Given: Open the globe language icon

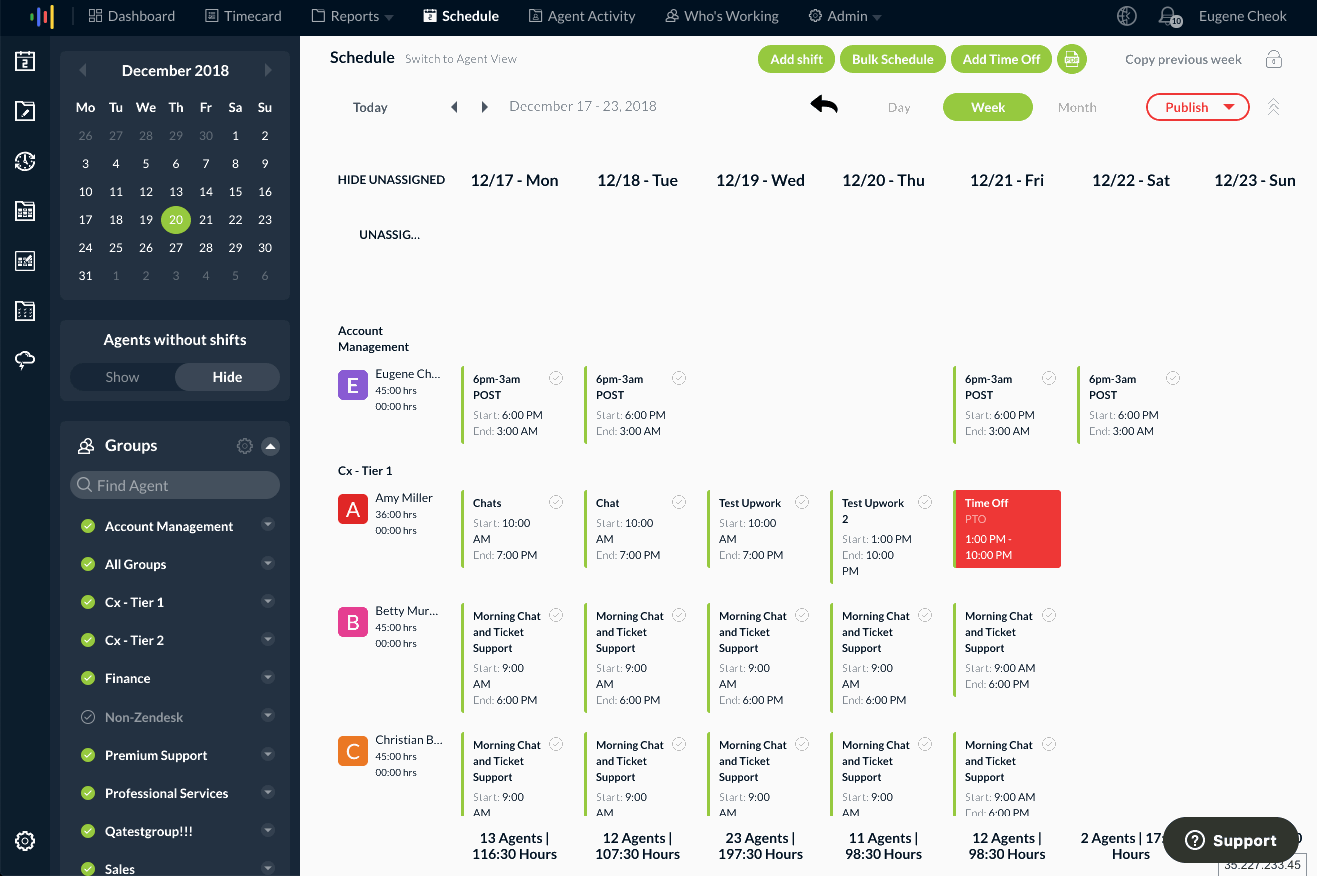Looking at the screenshot, I should [x=1127, y=16].
